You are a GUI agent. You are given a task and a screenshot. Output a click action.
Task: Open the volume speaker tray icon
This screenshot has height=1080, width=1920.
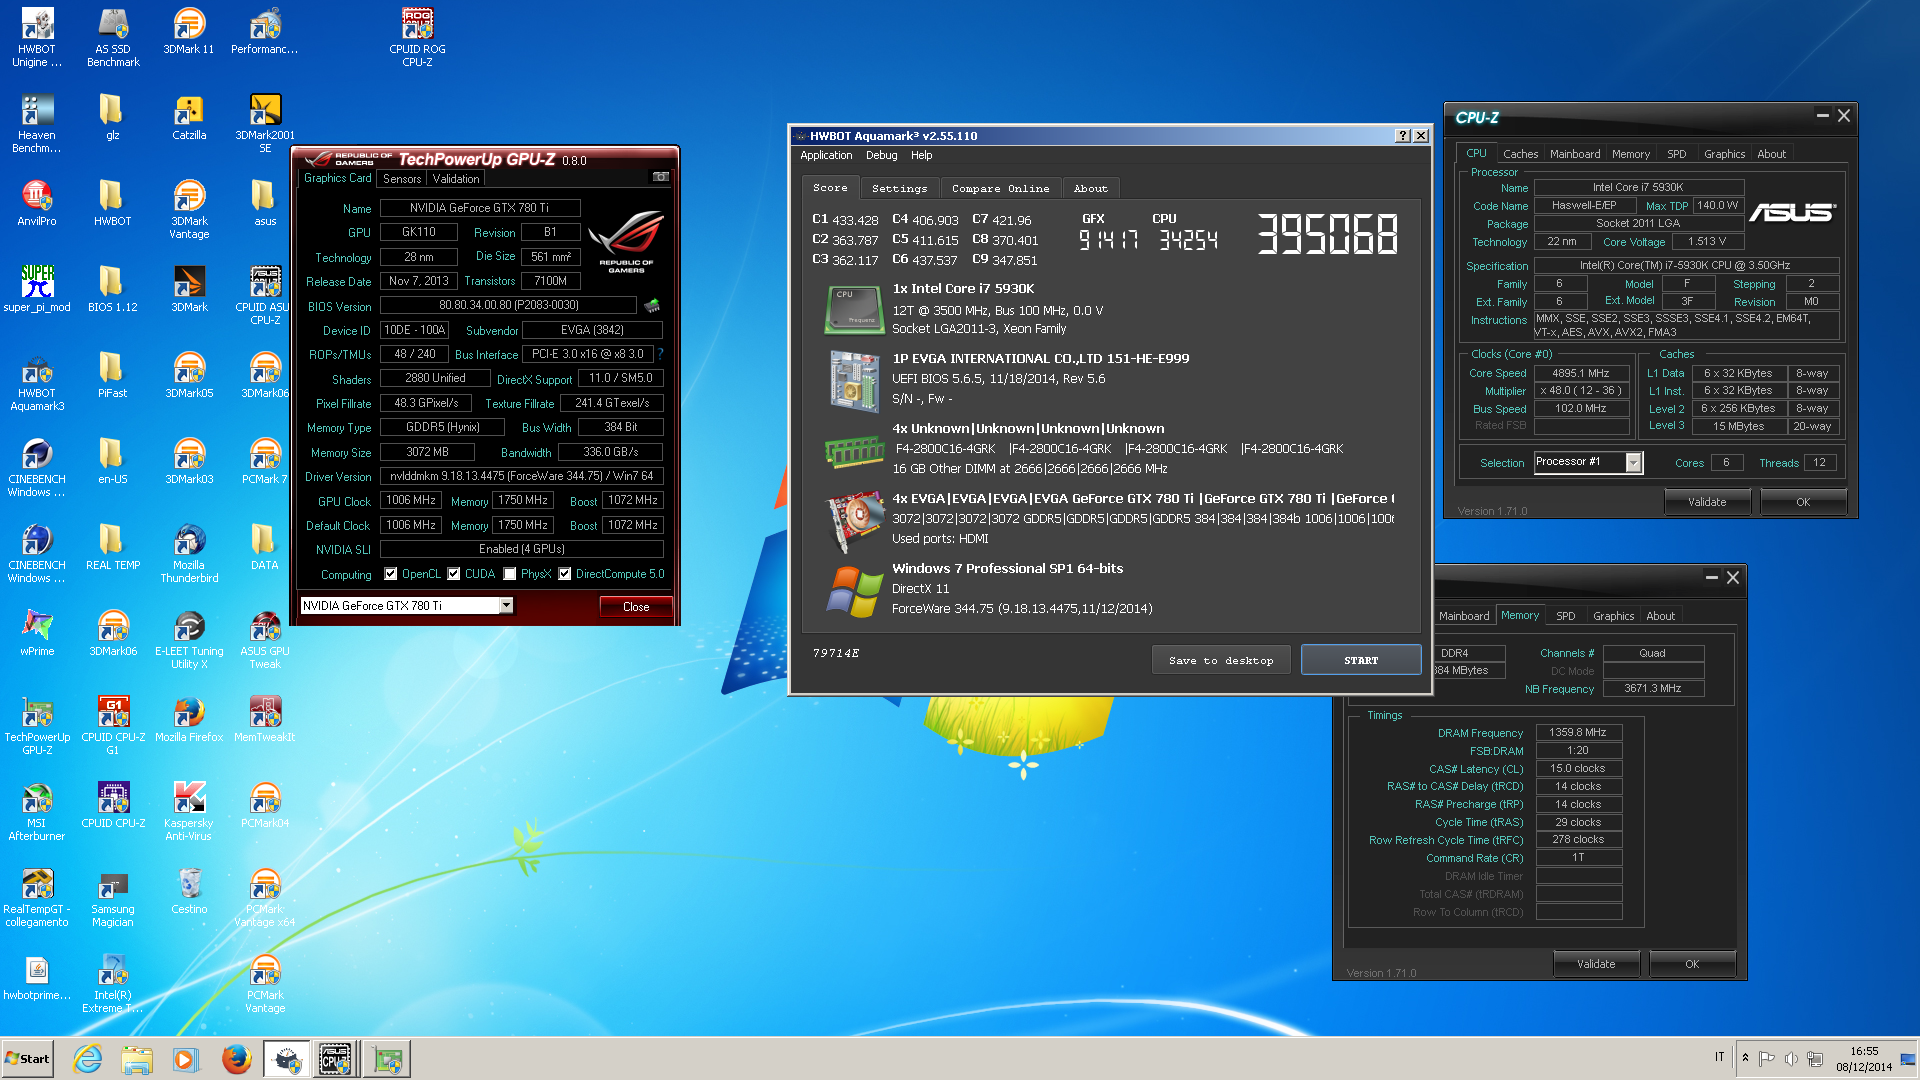[x=1791, y=1058]
